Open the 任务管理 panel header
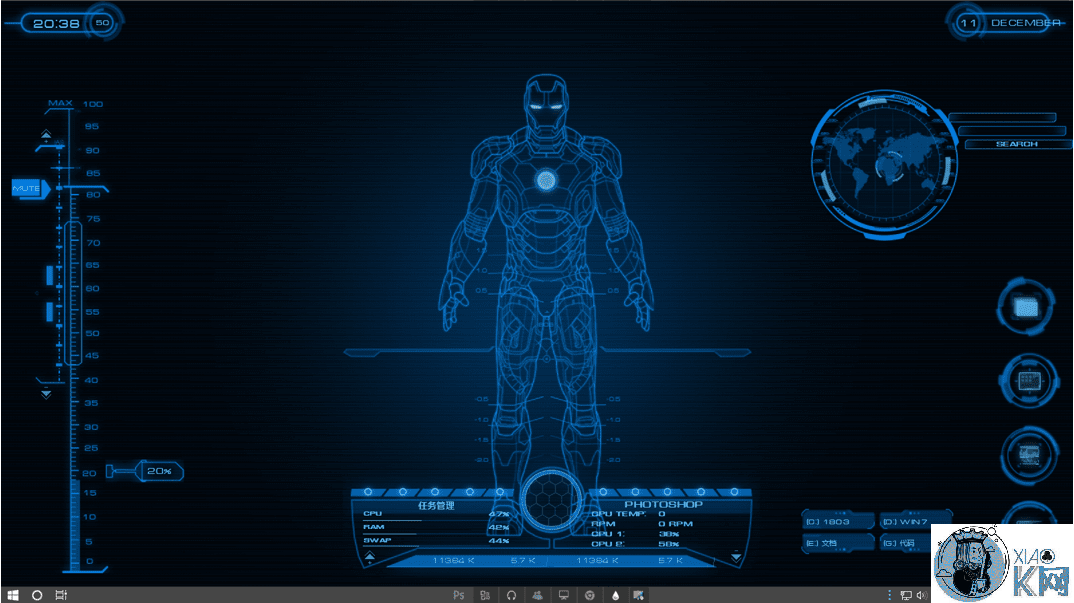 [436, 506]
